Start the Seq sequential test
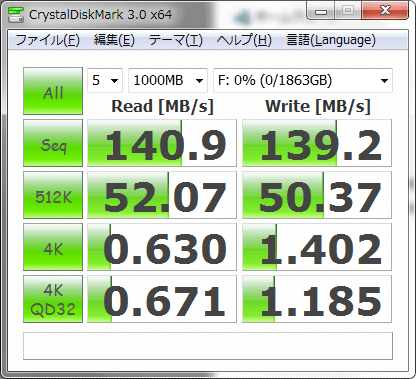The height and width of the screenshot is (379, 416). tap(53, 143)
